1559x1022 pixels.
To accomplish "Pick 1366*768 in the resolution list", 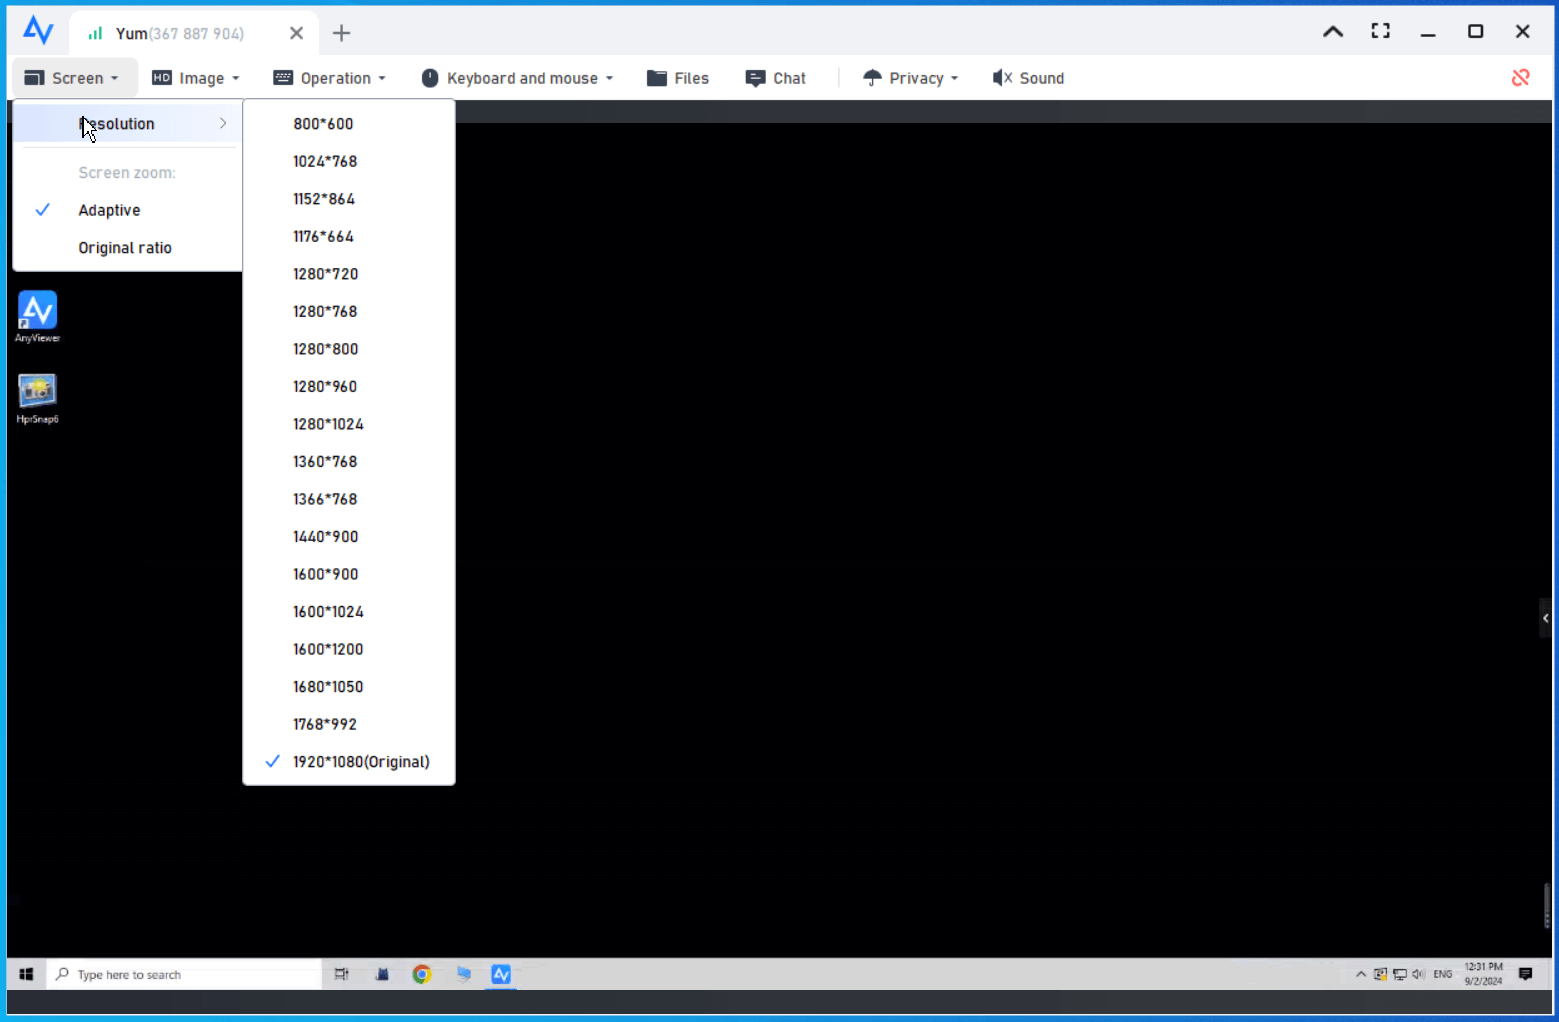I will pyautogui.click(x=349, y=499).
